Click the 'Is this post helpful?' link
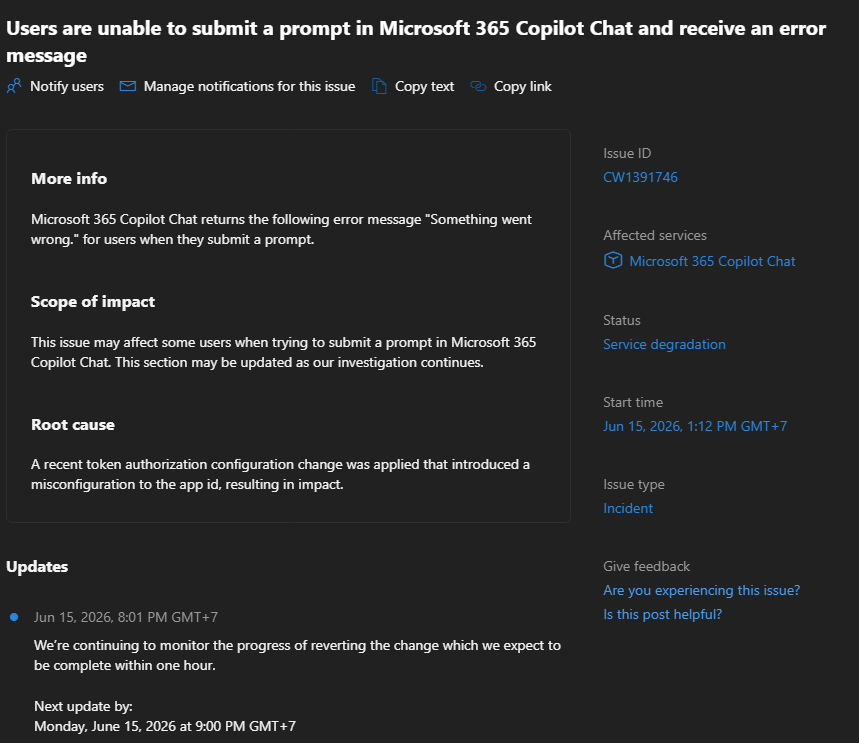Screen dimensions: 859x743 (662, 614)
